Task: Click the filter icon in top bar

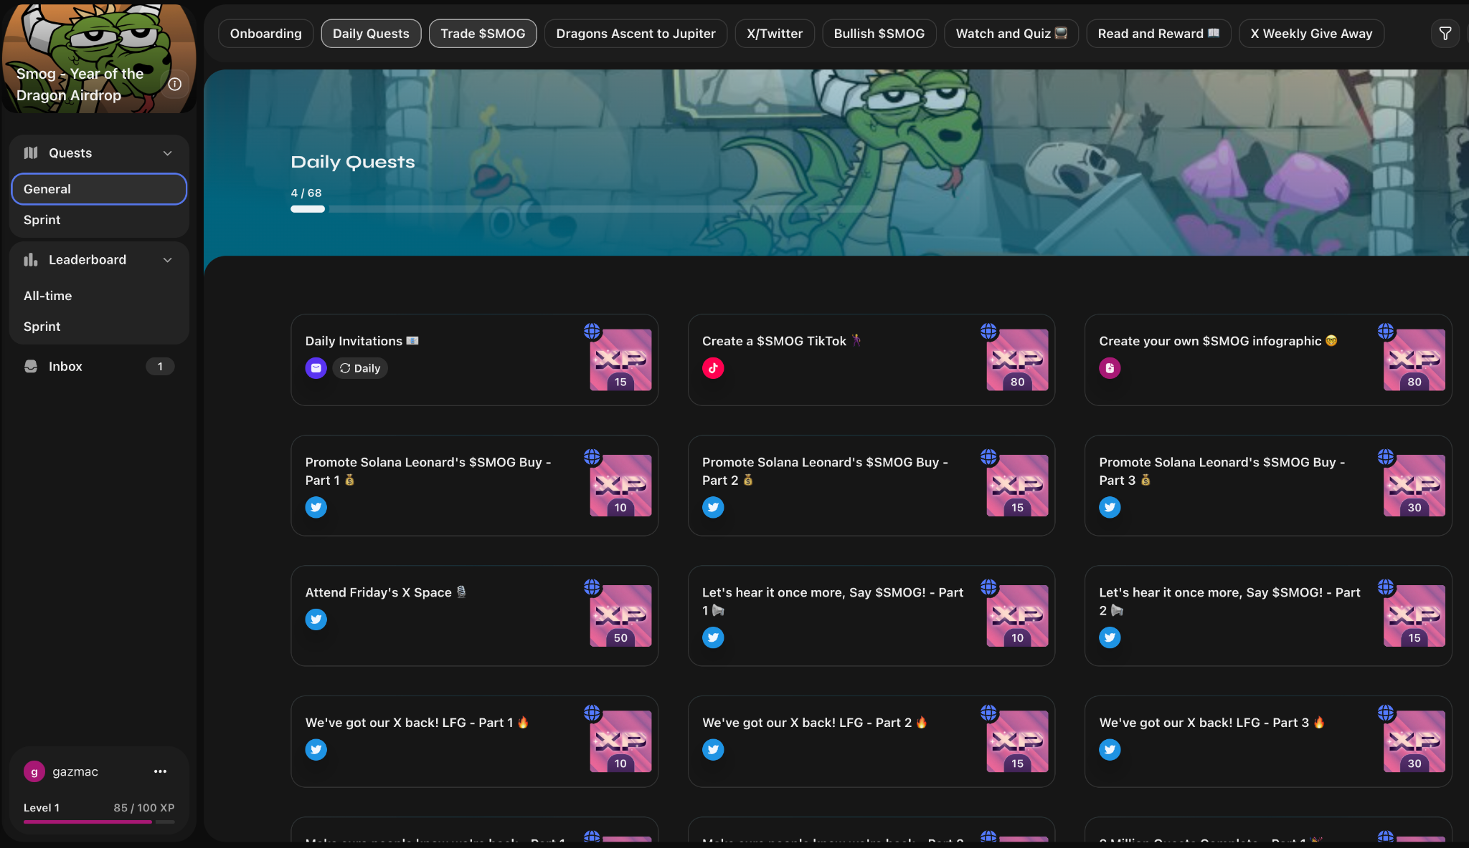Action: pos(1445,33)
